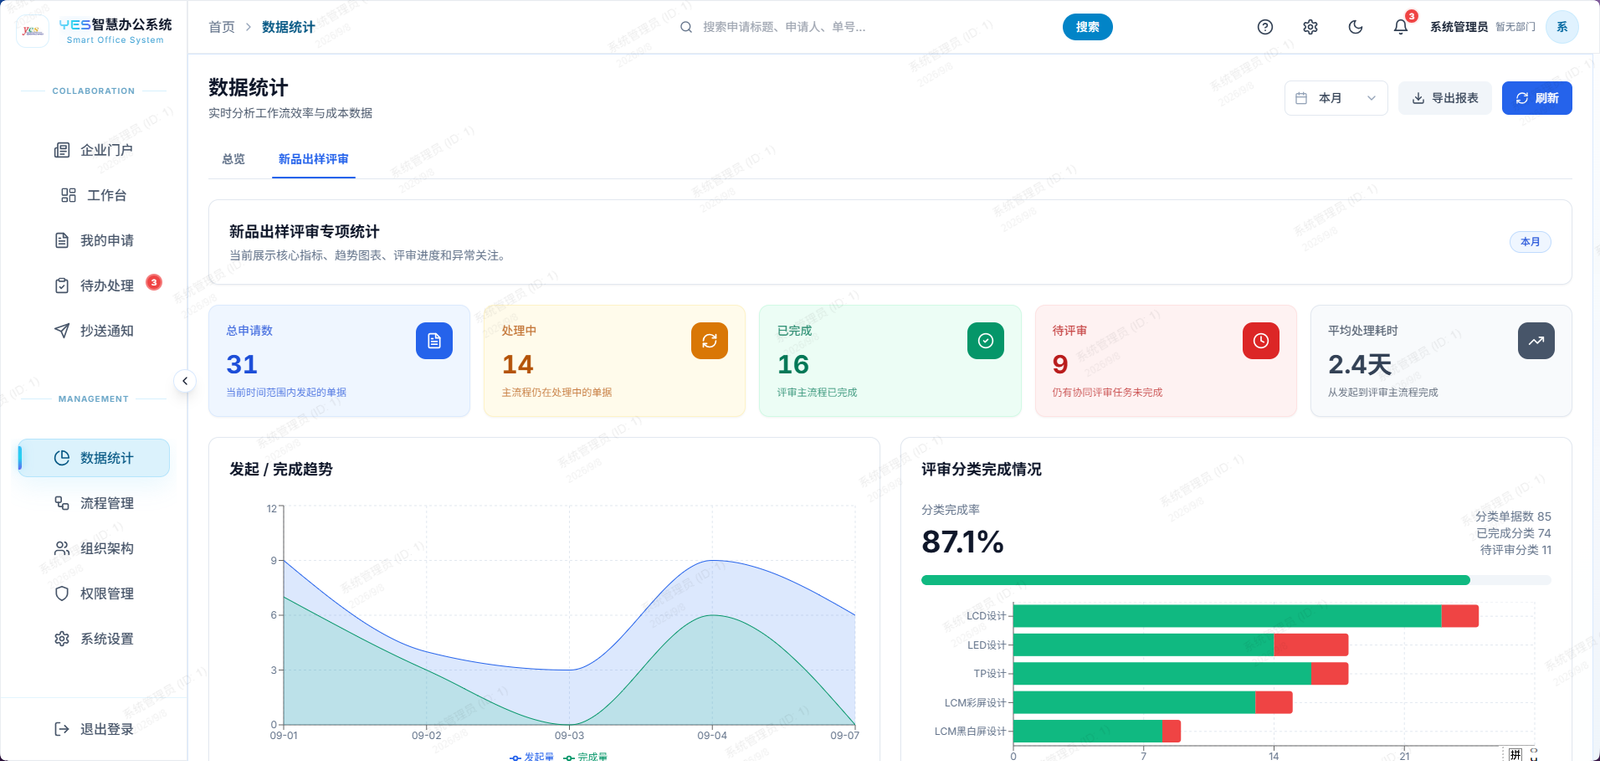Open 流程管理 in the sidebar
Viewport: 1600px width, 761px height.
click(93, 503)
